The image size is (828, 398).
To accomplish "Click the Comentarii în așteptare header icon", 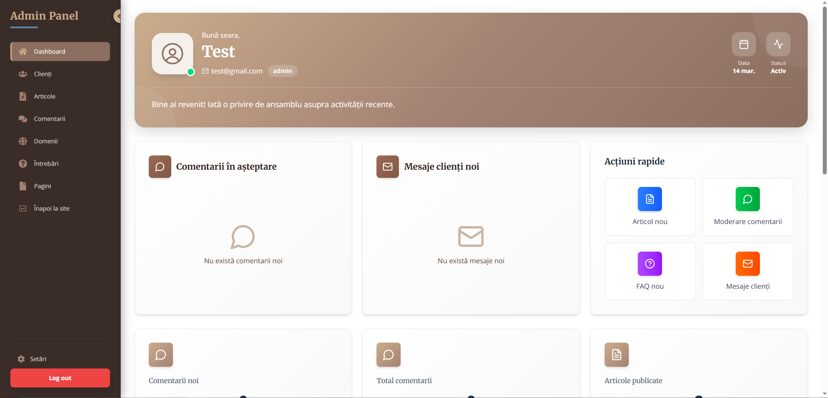I will click(160, 167).
